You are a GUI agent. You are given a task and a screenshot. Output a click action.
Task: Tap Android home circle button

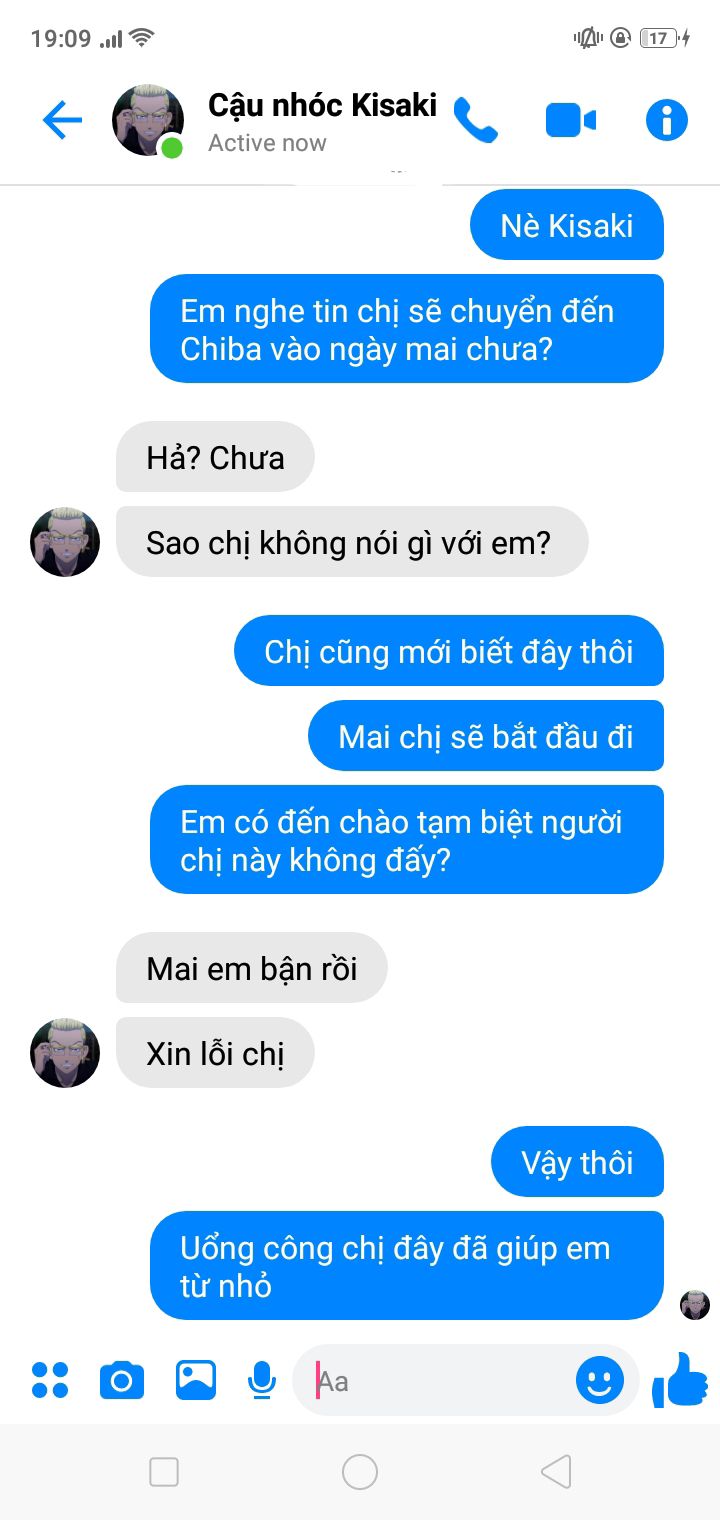360,1471
